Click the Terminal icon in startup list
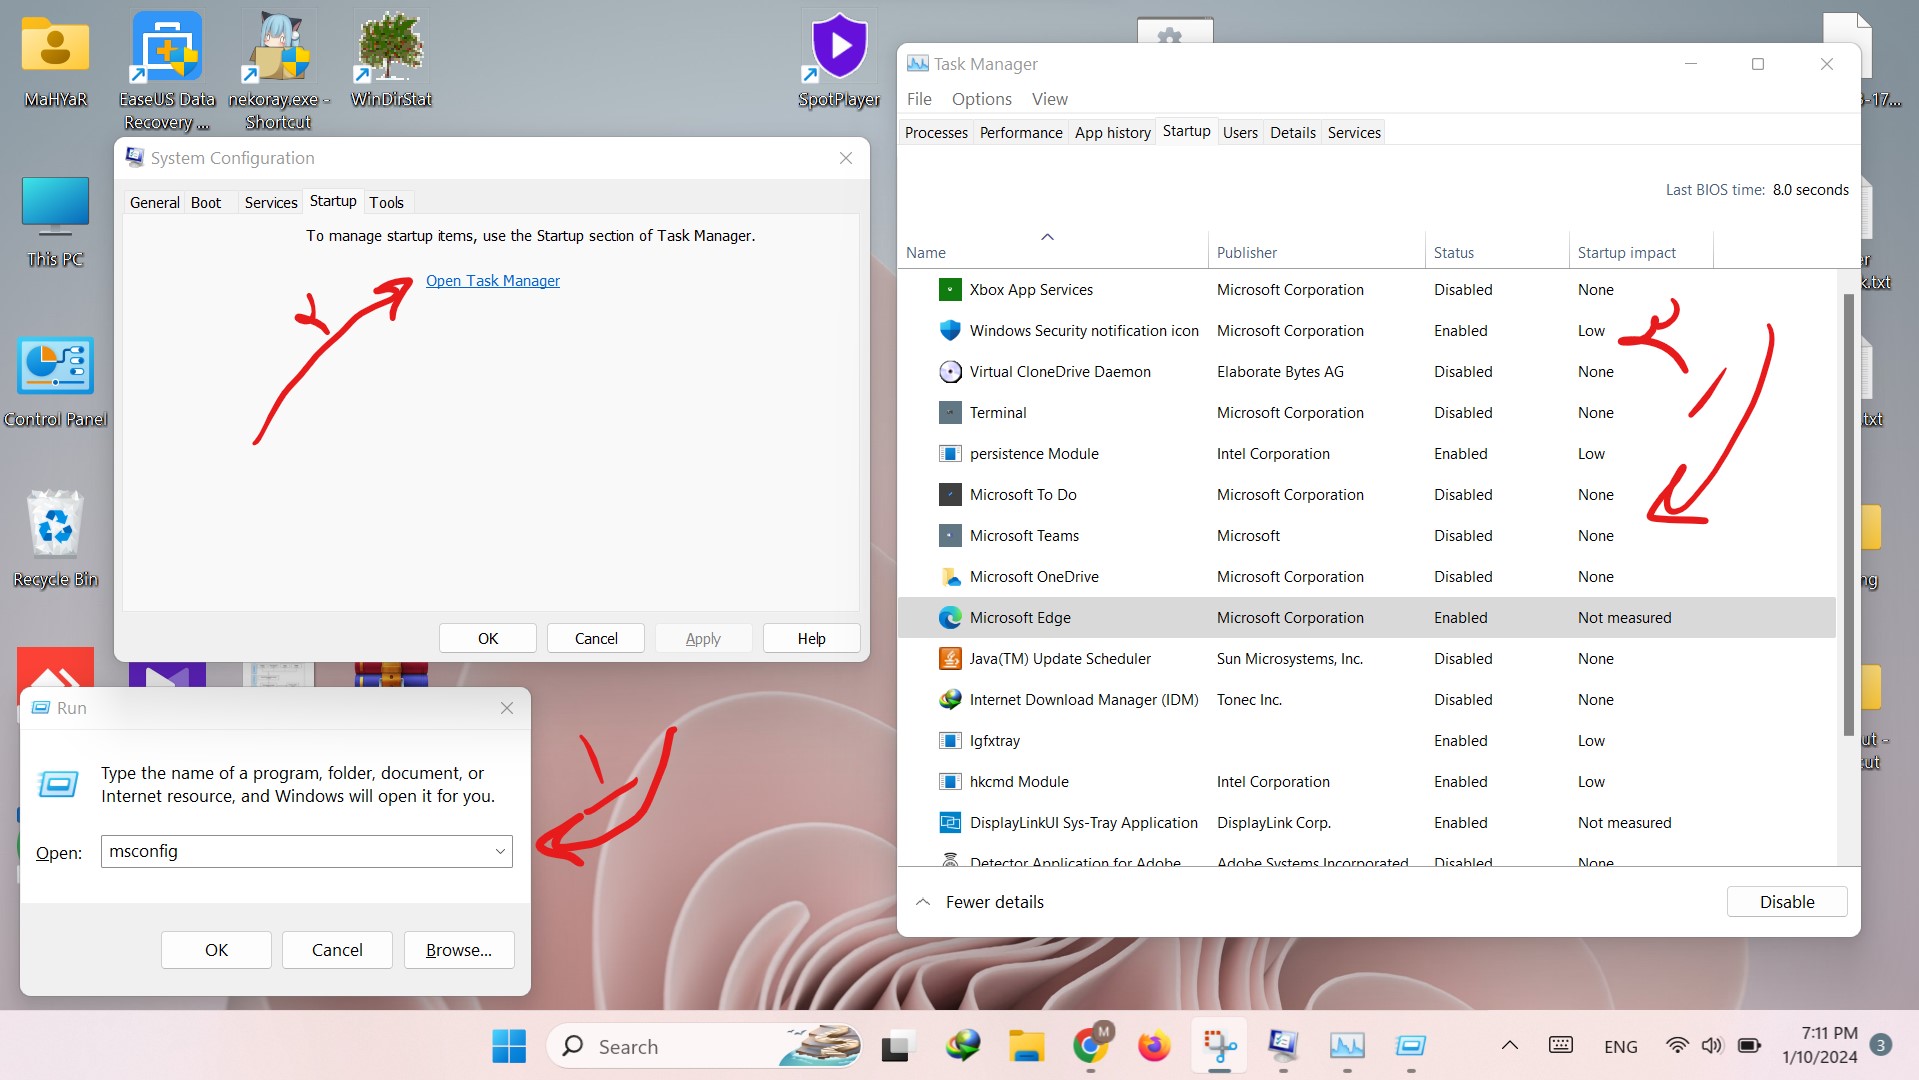 [950, 413]
